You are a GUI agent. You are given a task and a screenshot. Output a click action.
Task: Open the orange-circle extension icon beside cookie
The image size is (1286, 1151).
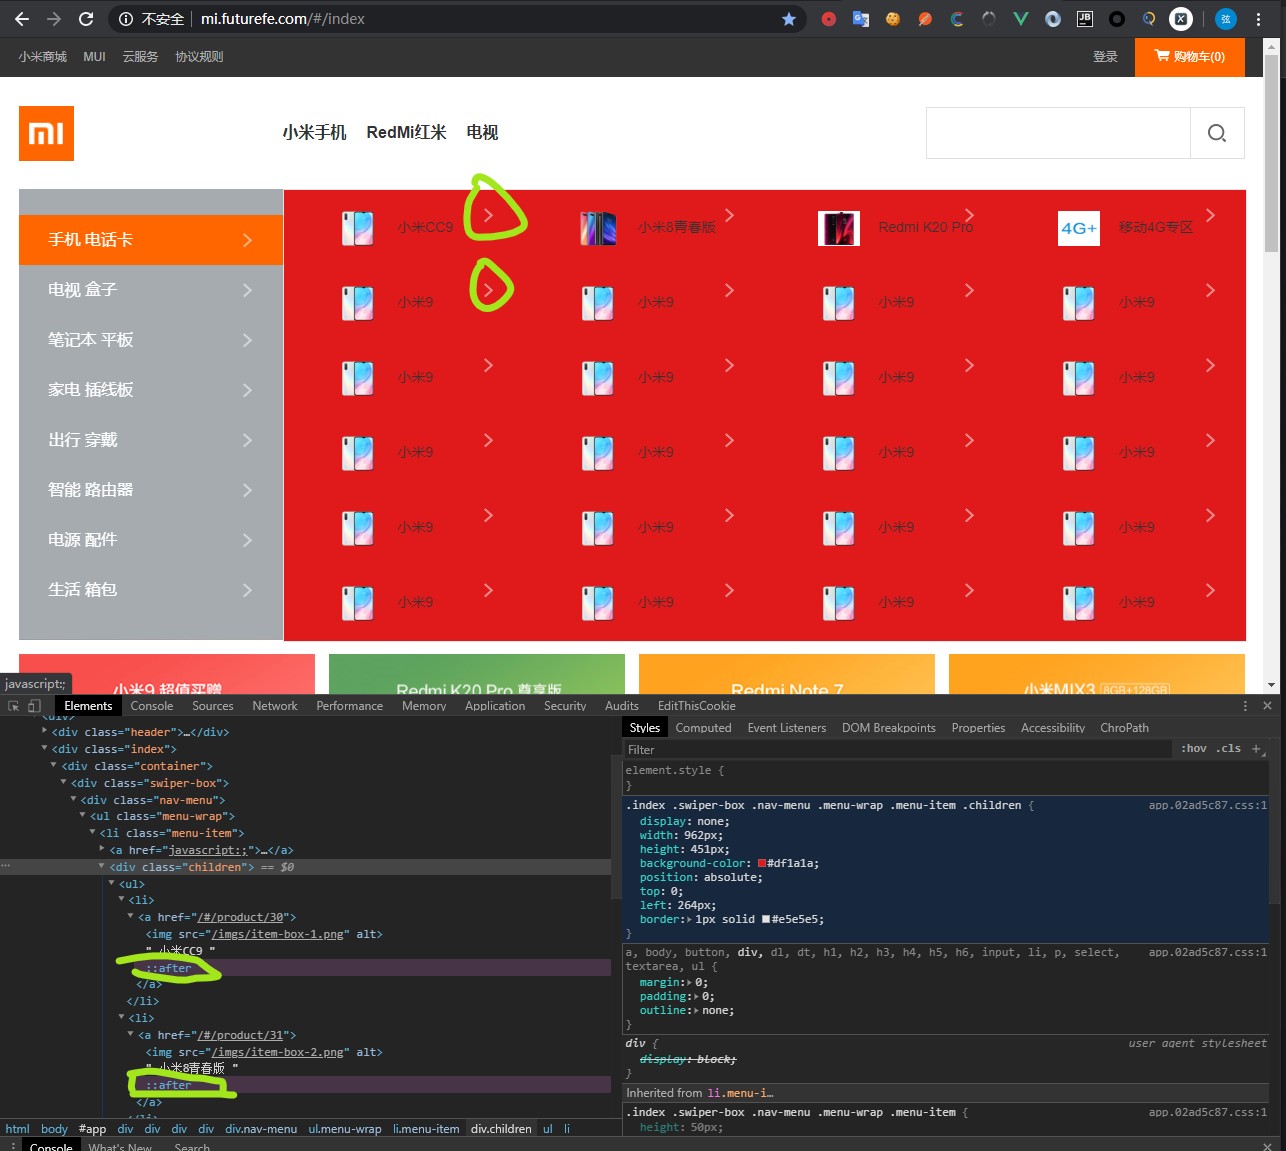[925, 19]
